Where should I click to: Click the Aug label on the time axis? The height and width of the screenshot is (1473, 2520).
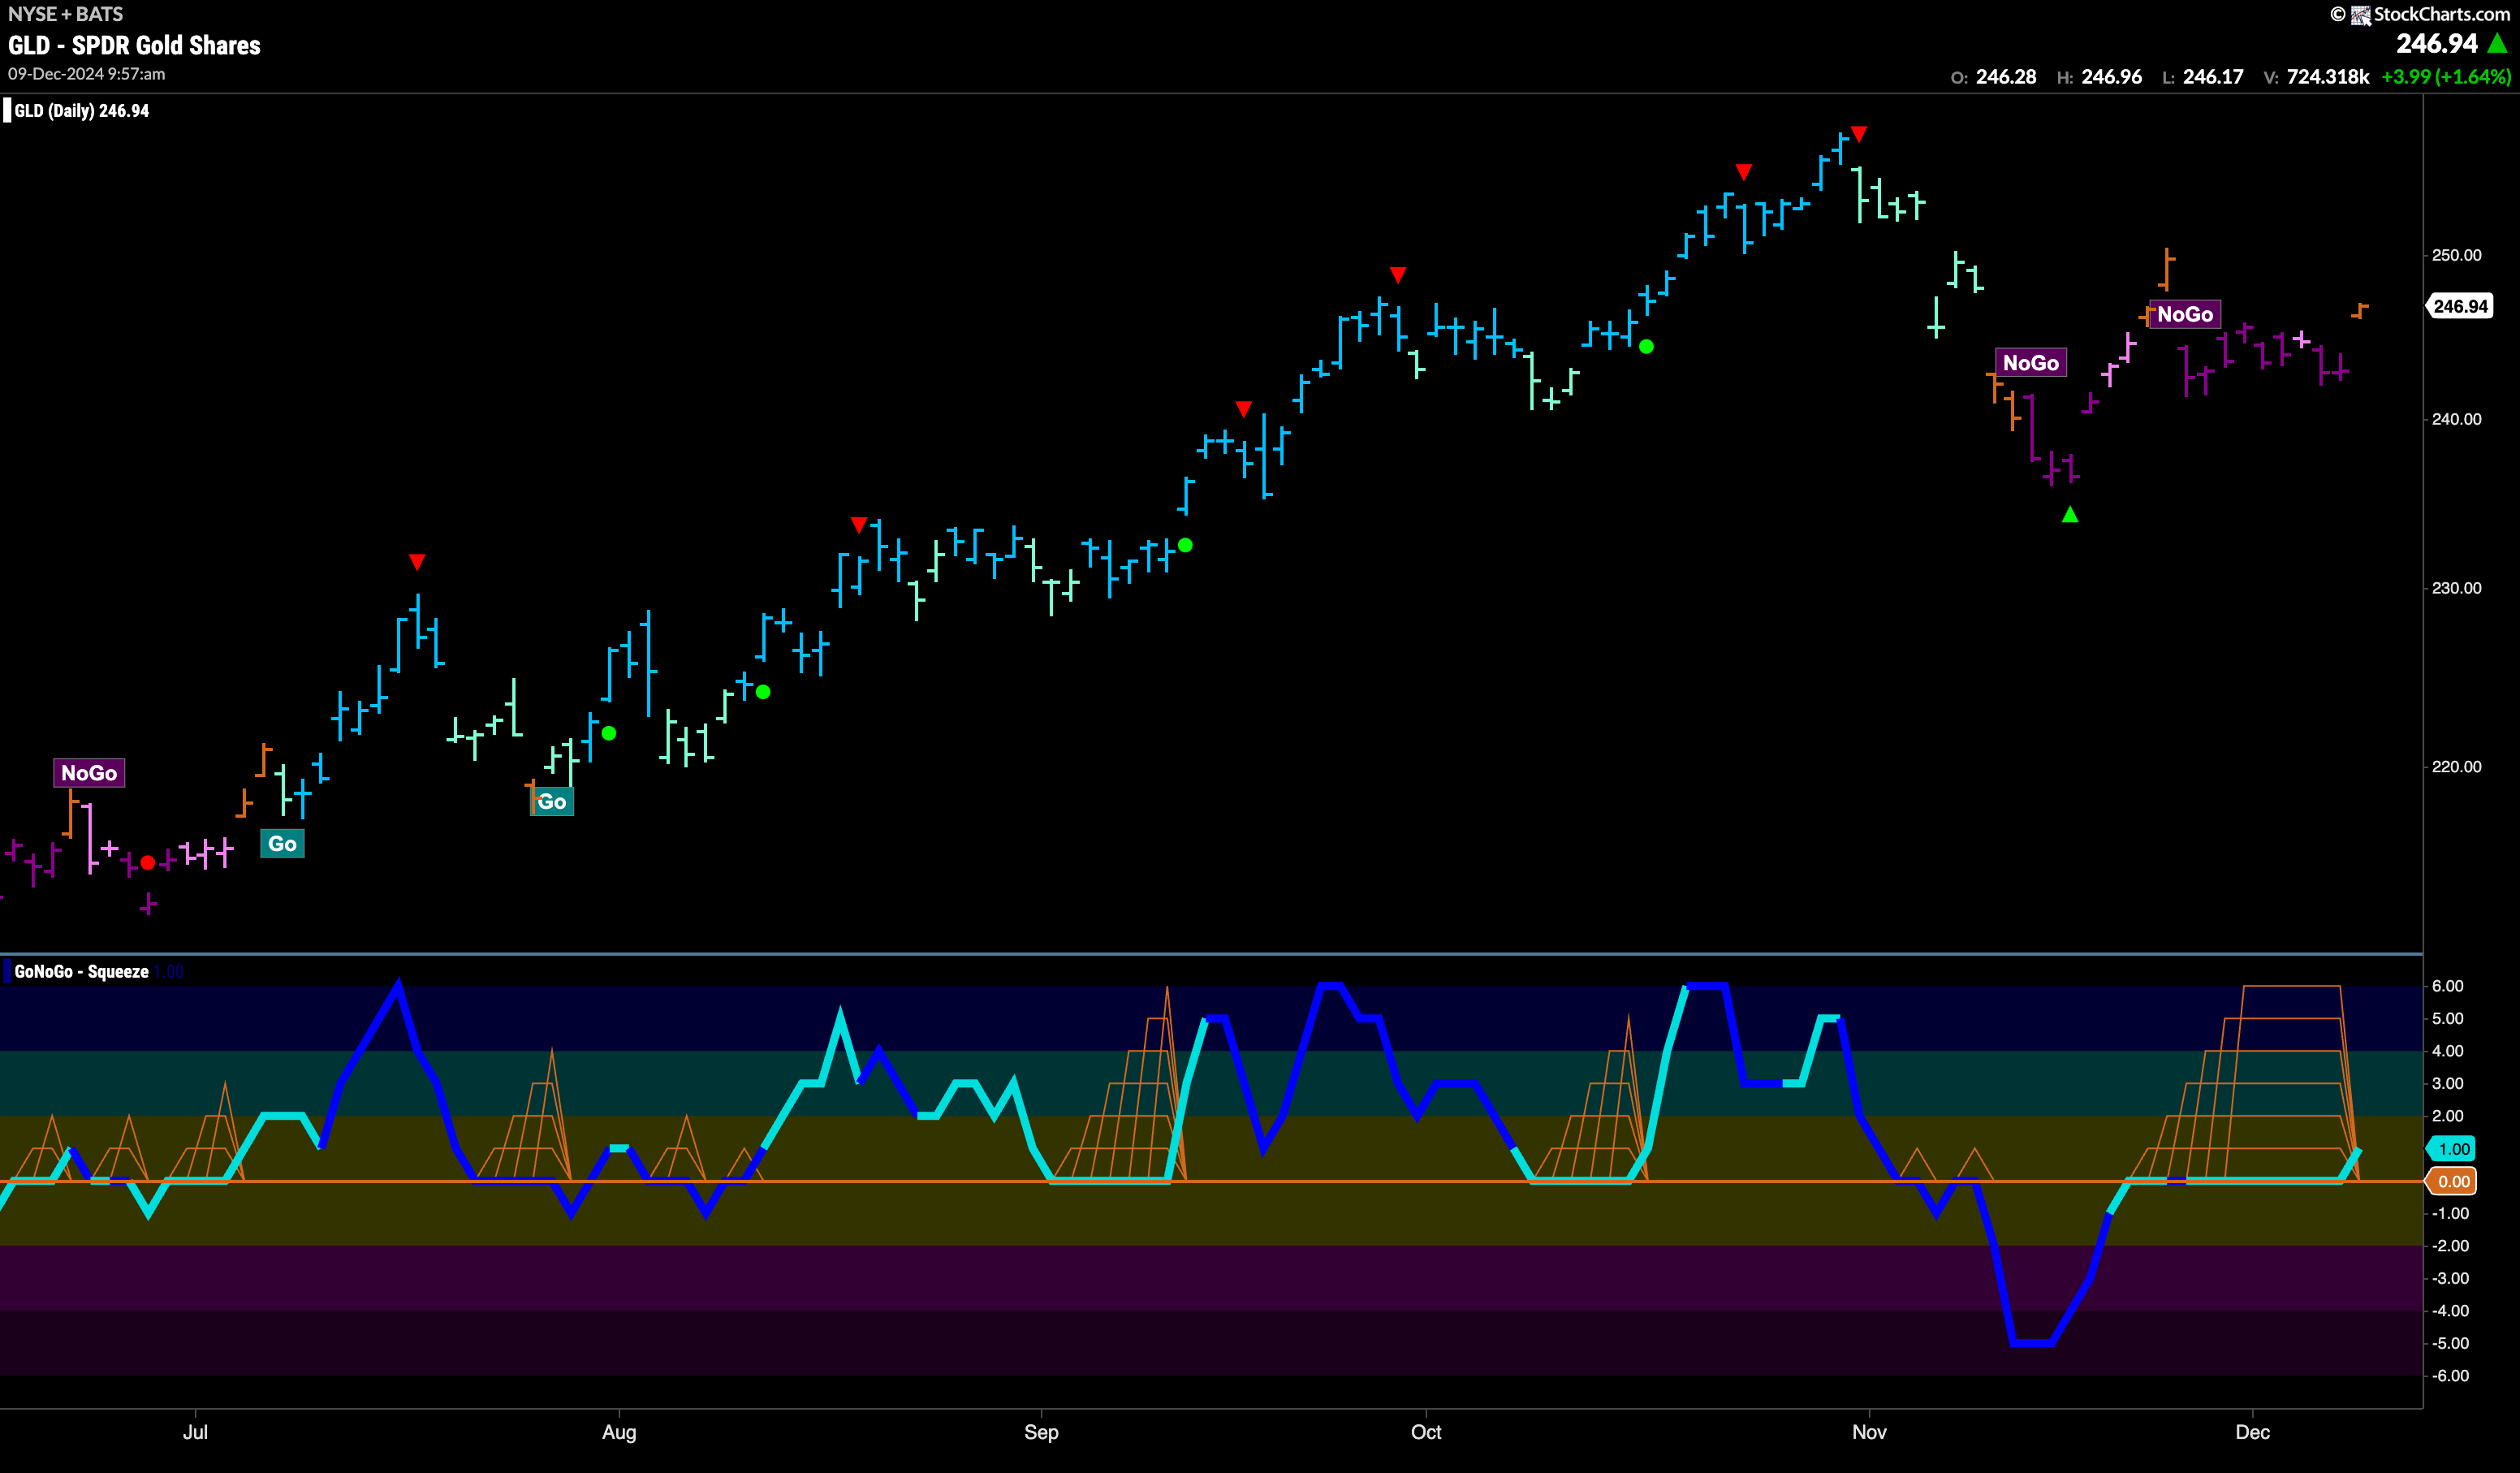(619, 1432)
